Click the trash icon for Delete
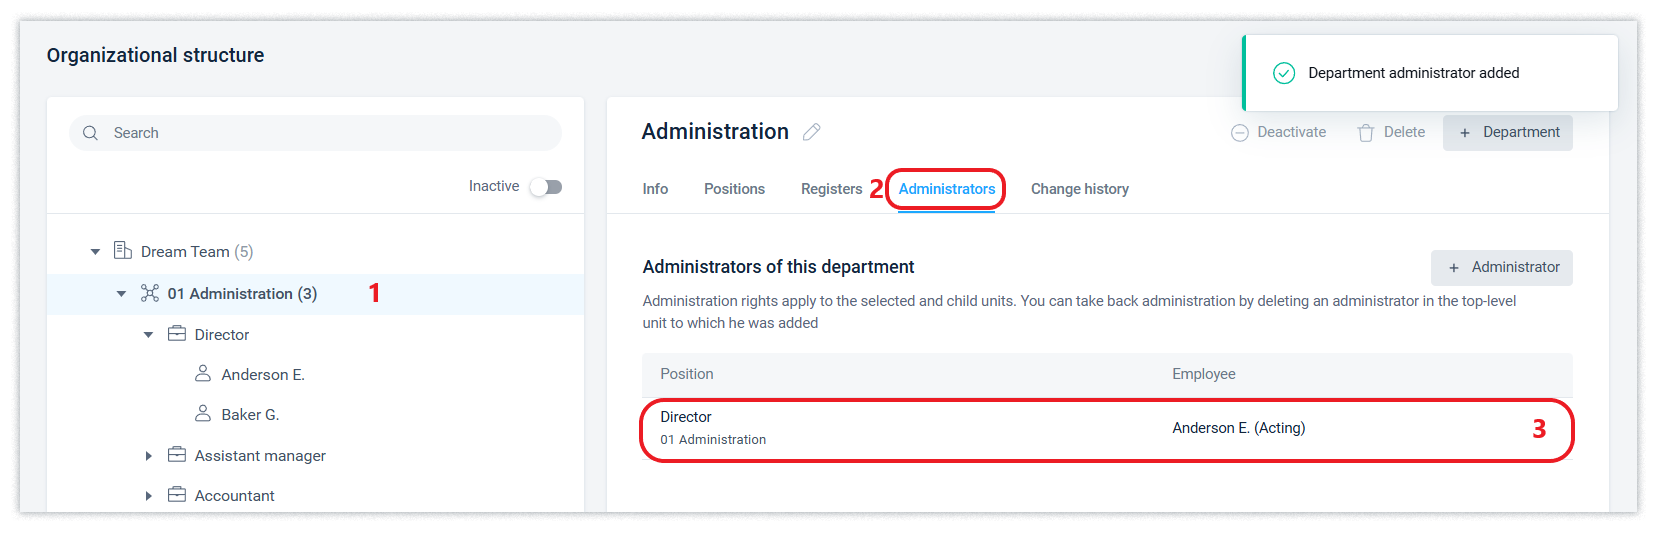The image size is (1656, 533). click(1366, 133)
